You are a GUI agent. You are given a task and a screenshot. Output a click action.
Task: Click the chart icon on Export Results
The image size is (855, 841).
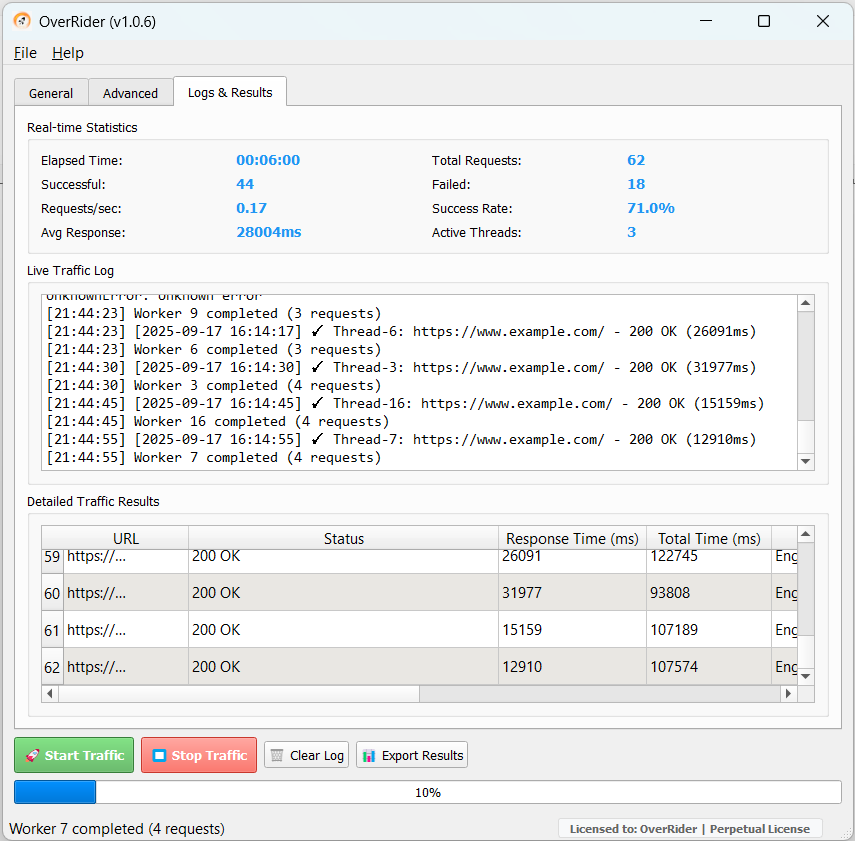tap(369, 755)
